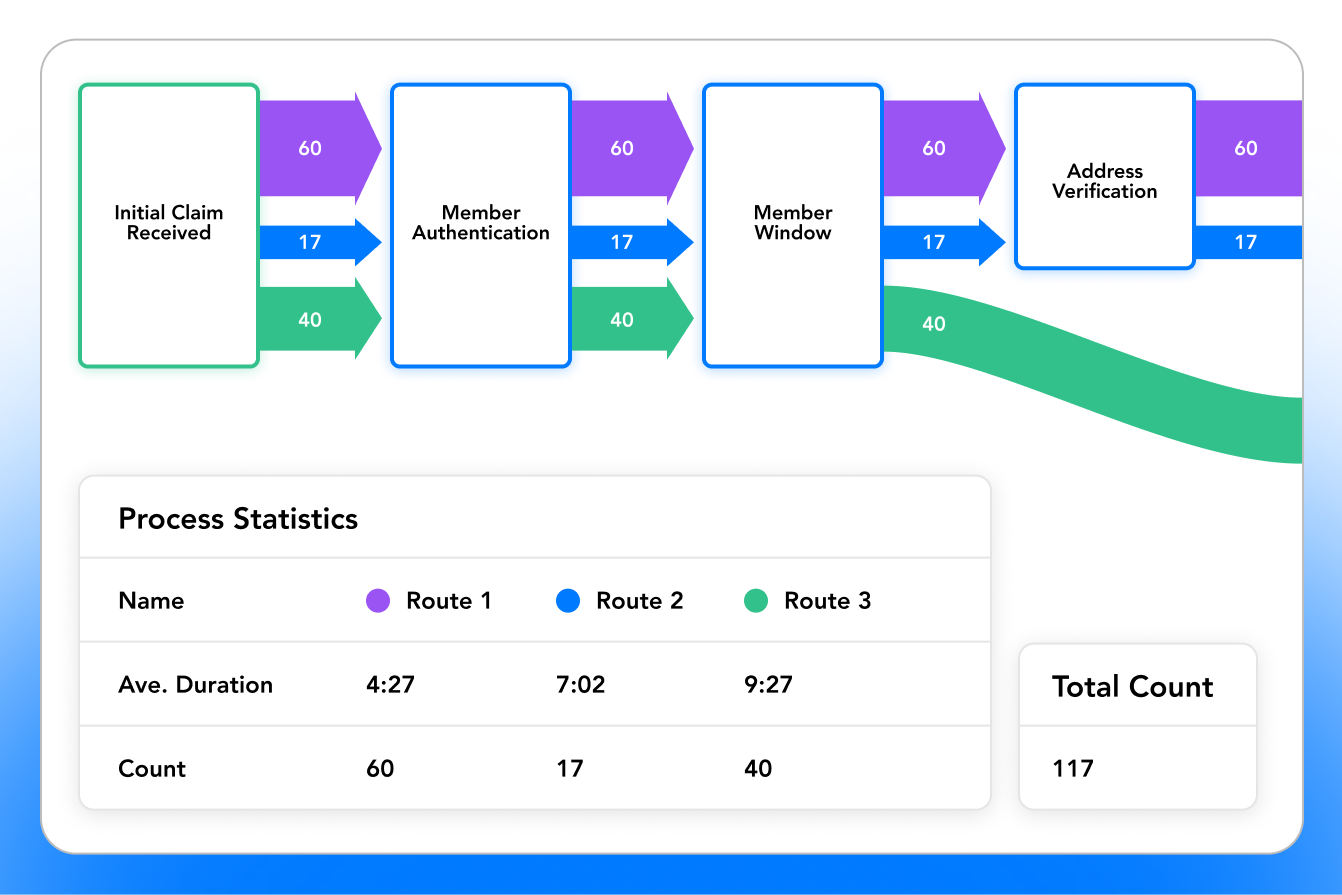Select the Initial Claim Received node
This screenshot has width=1342, height=895.
coord(168,223)
